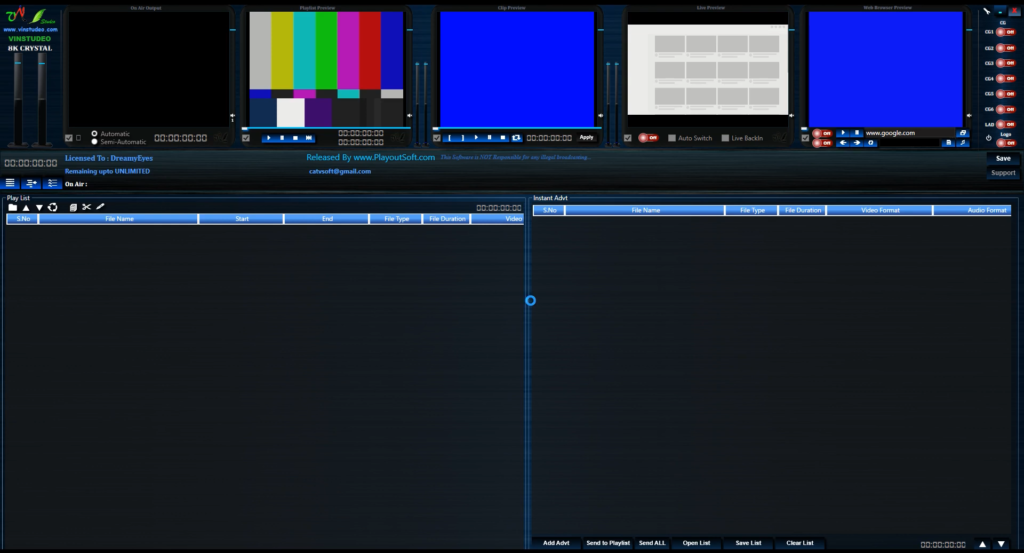
Task: Click the copy pages icon in Play List
Action: pyautogui.click(x=73, y=207)
